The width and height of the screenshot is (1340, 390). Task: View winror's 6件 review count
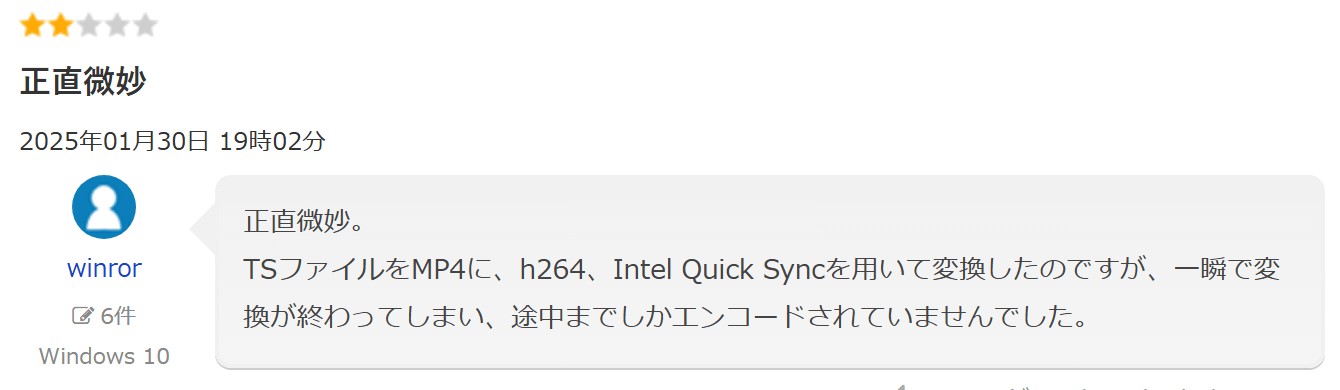pos(118,316)
